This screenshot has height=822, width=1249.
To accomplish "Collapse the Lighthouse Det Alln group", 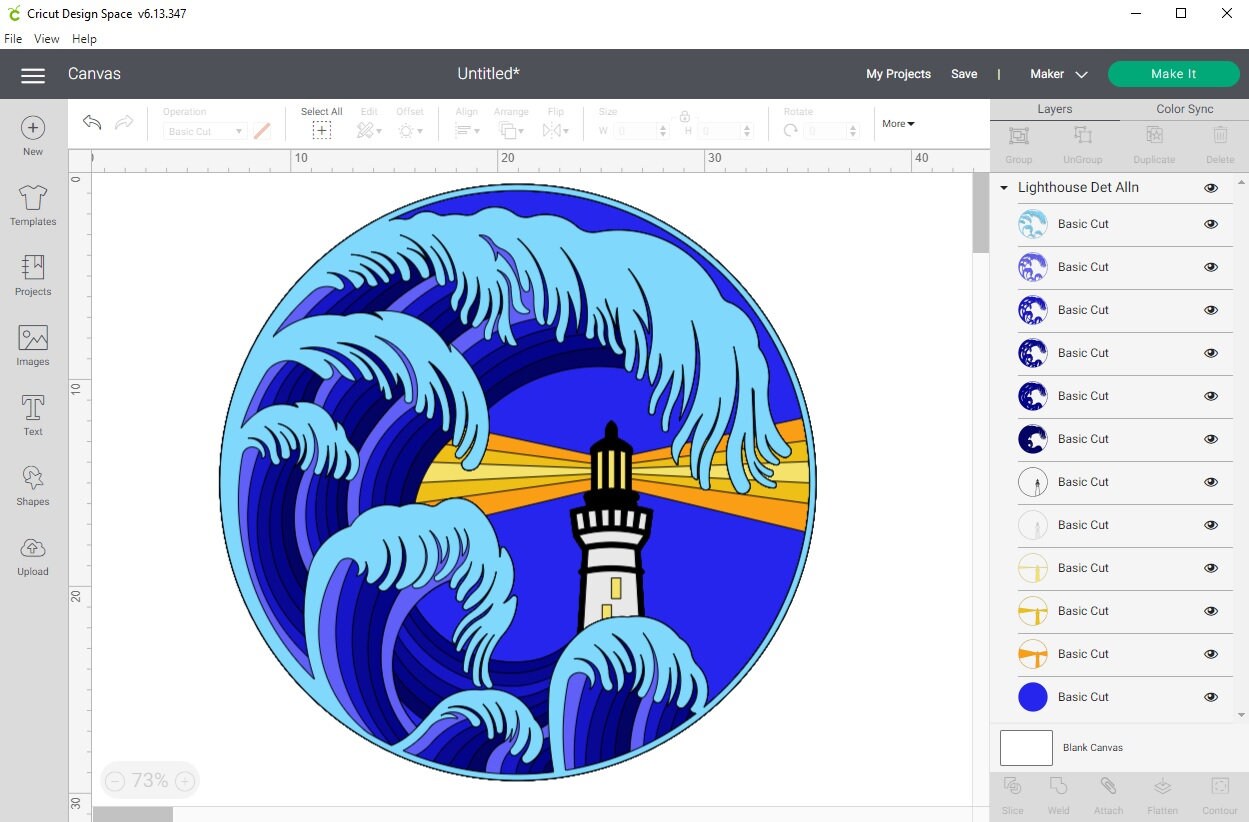I will point(1004,187).
